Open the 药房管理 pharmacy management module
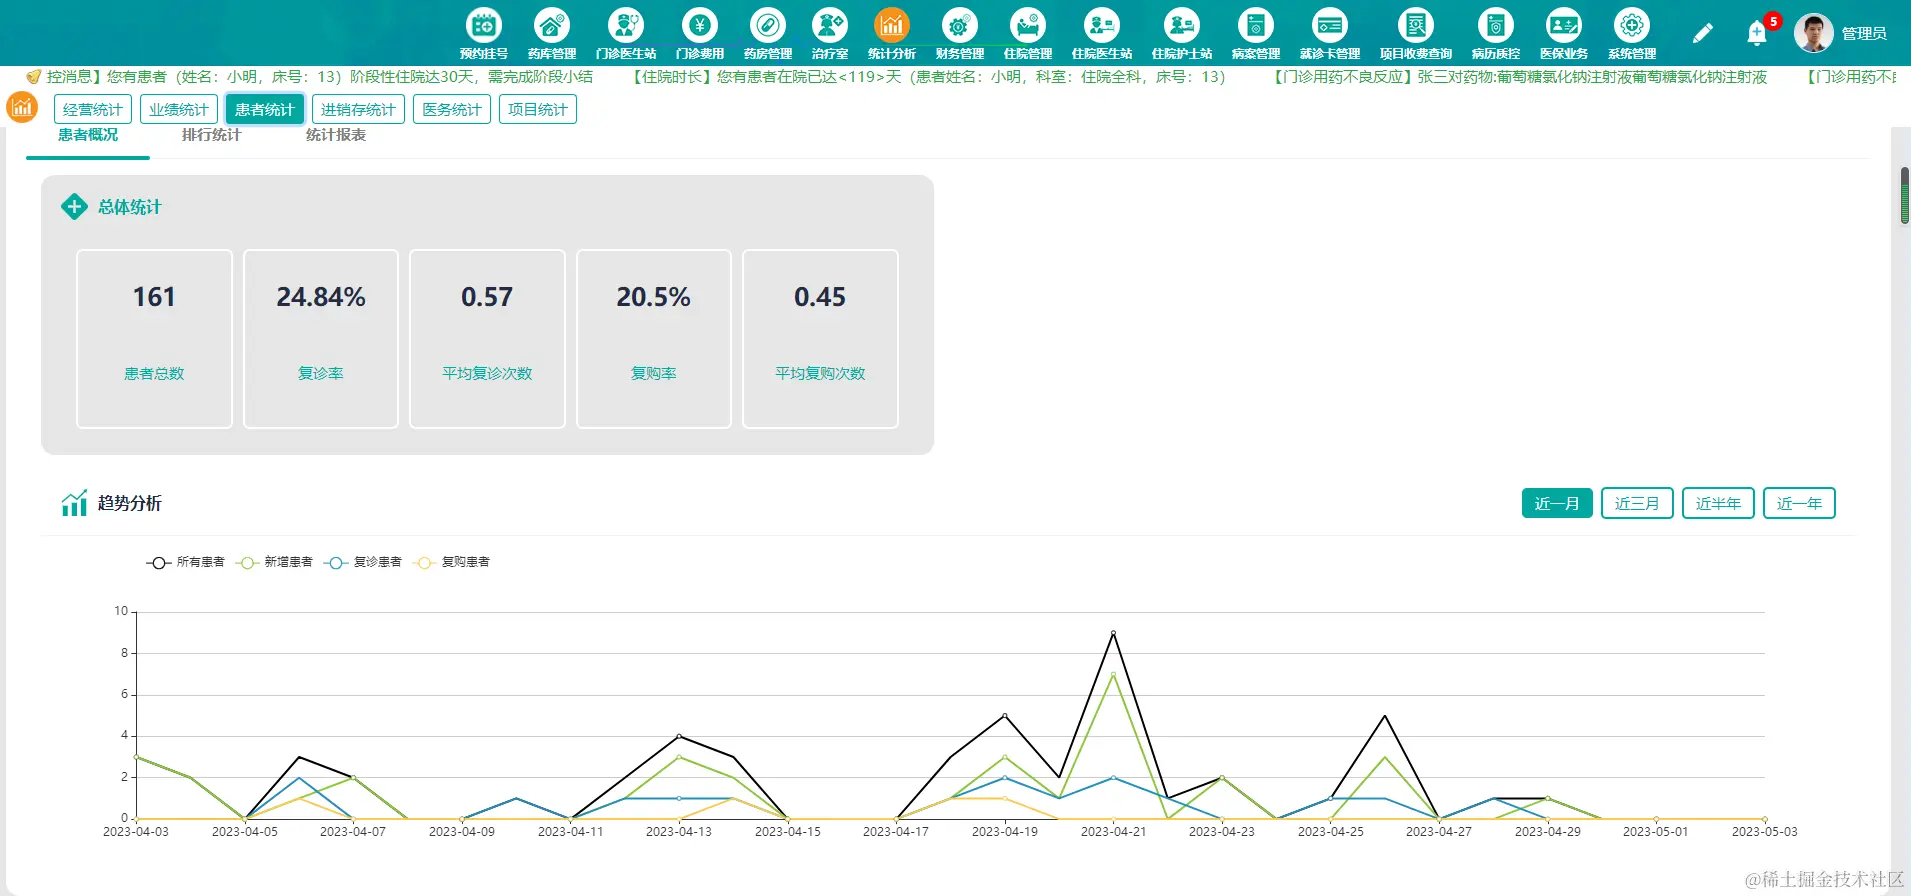1911x896 pixels. click(768, 34)
